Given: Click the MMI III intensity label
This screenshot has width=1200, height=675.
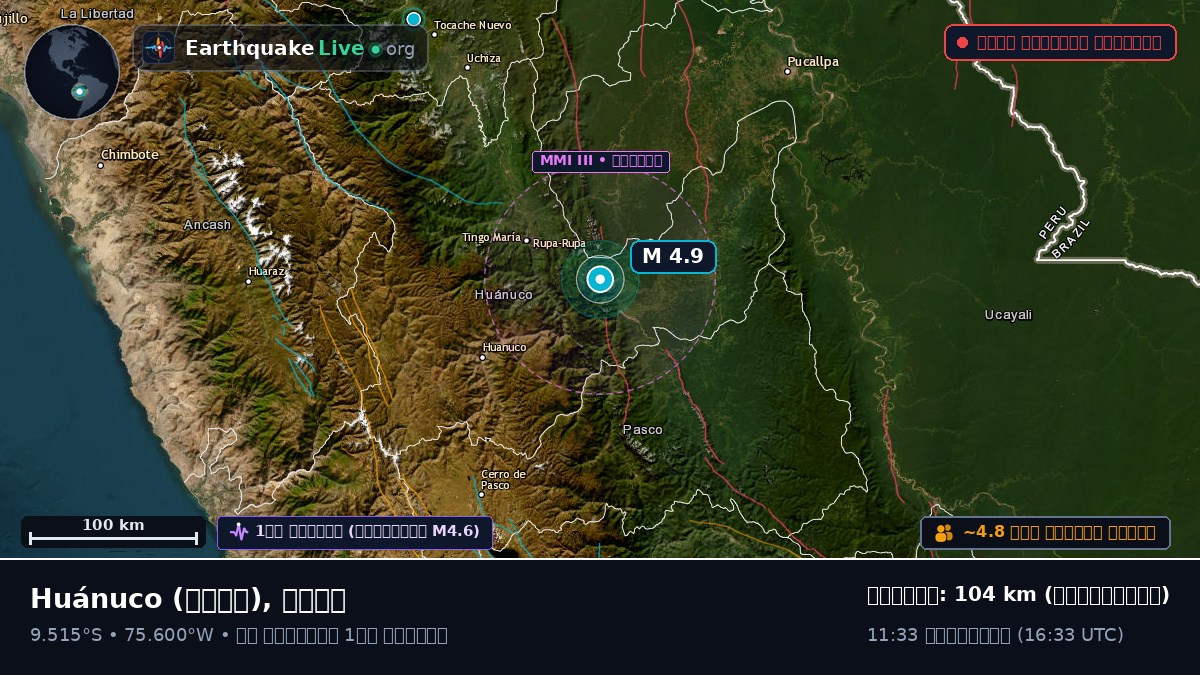Looking at the screenshot, I should point(600,161).
